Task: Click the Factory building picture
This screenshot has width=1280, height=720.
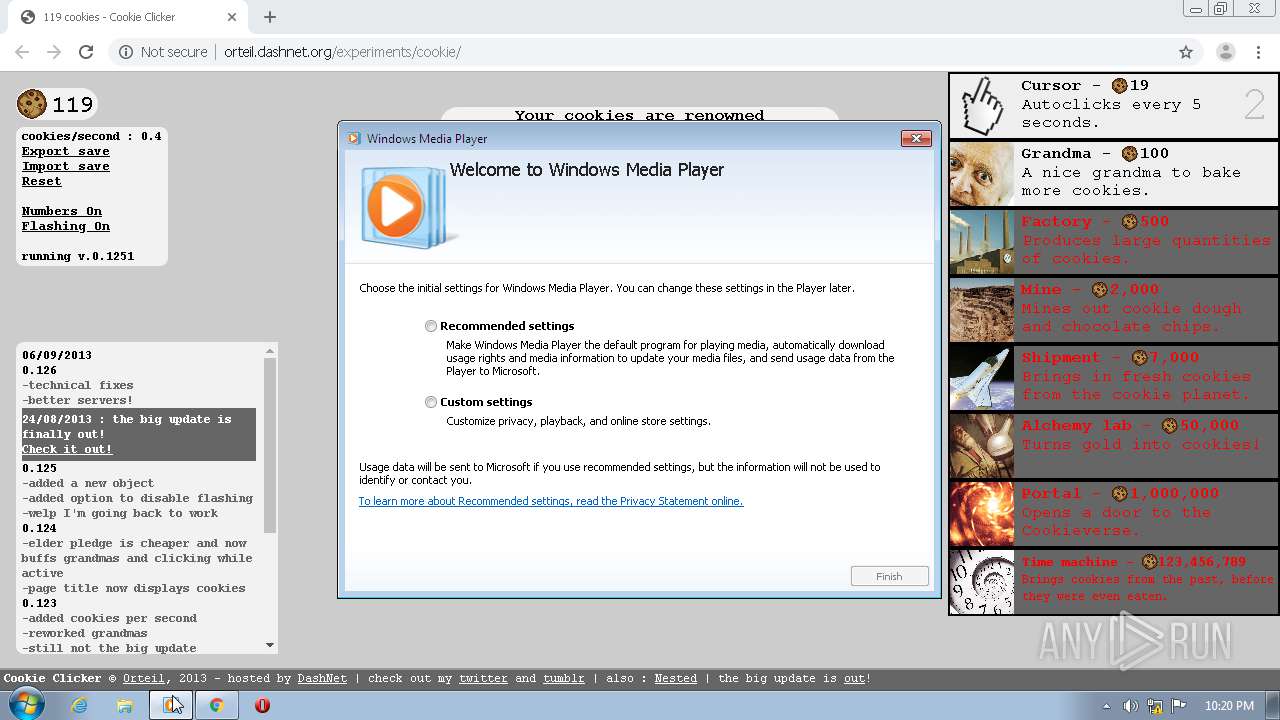Action: click(x=982, y=241)
